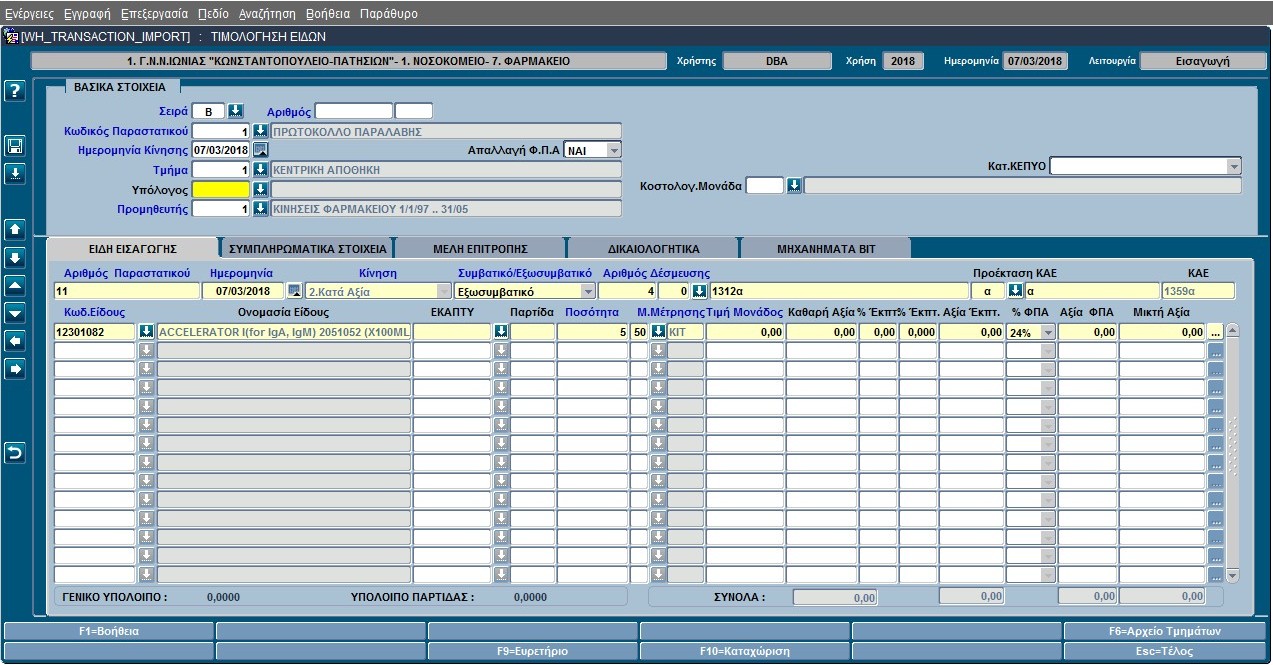Open lookup beside Αριθμός Δέσμευσης 1312α
The image size is (1273, 665).
699,291
